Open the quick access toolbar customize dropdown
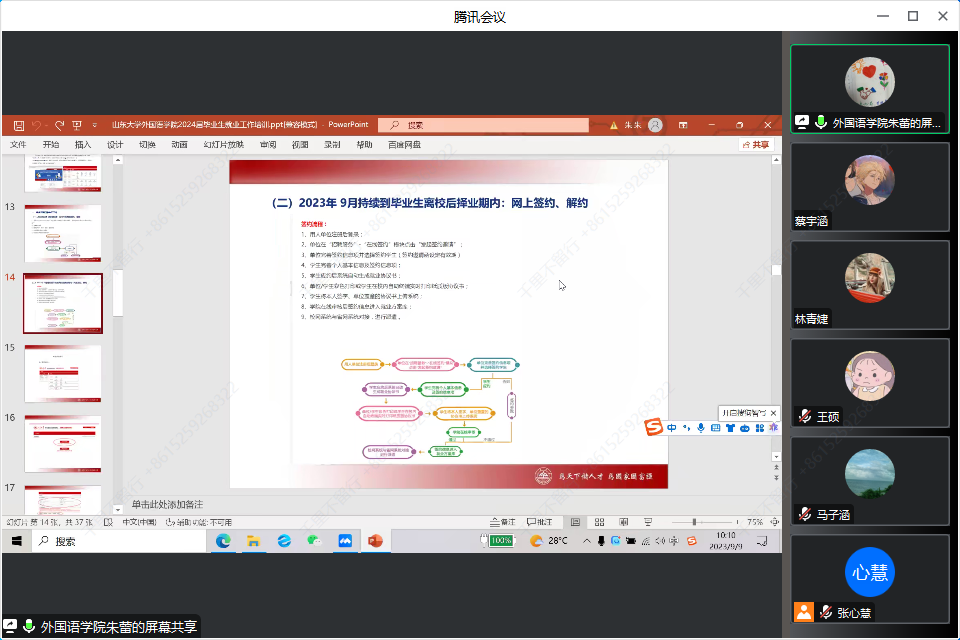The image size is (960, 640). [x=95, y=126]
